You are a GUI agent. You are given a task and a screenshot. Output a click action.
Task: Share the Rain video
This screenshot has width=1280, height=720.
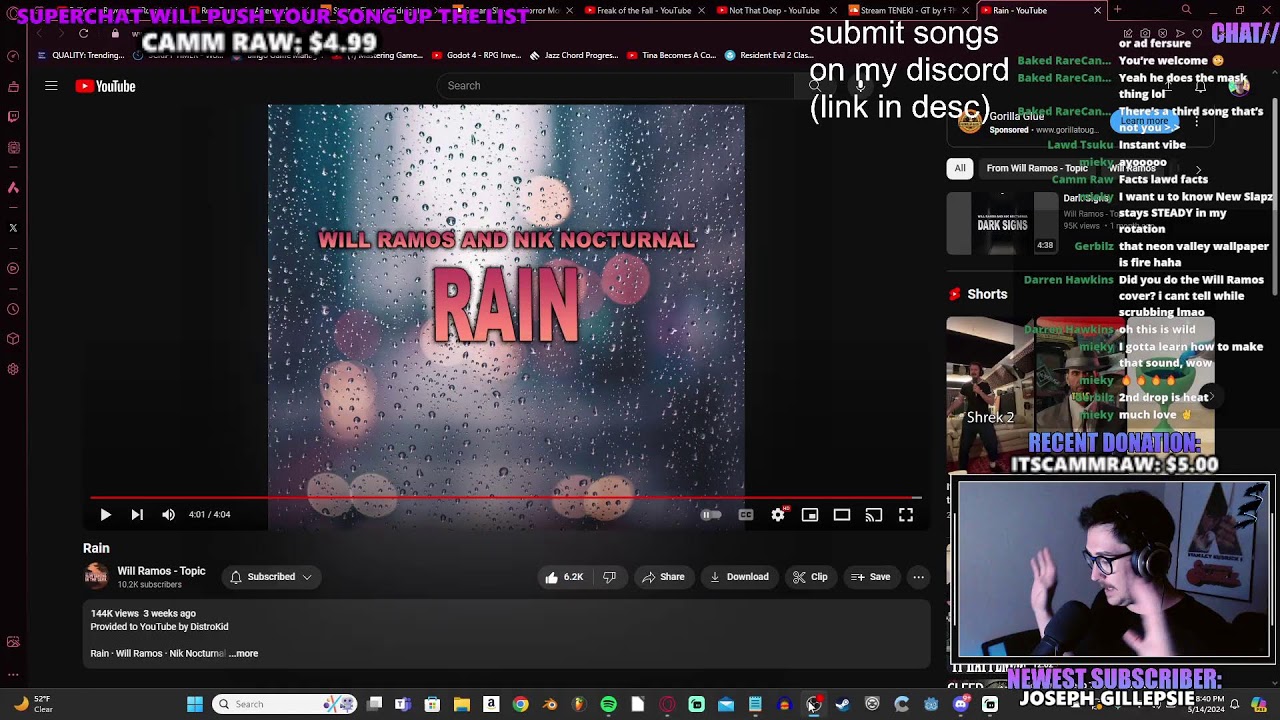point(663,577)
